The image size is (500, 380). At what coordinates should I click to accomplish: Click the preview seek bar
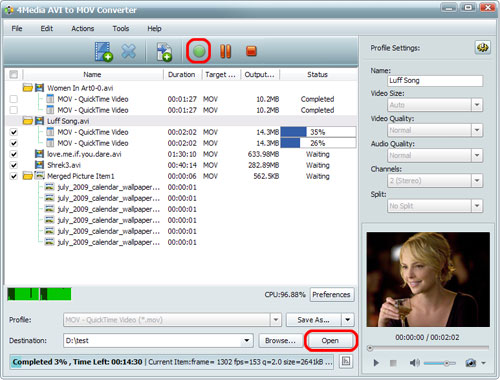tap(428, 348)
